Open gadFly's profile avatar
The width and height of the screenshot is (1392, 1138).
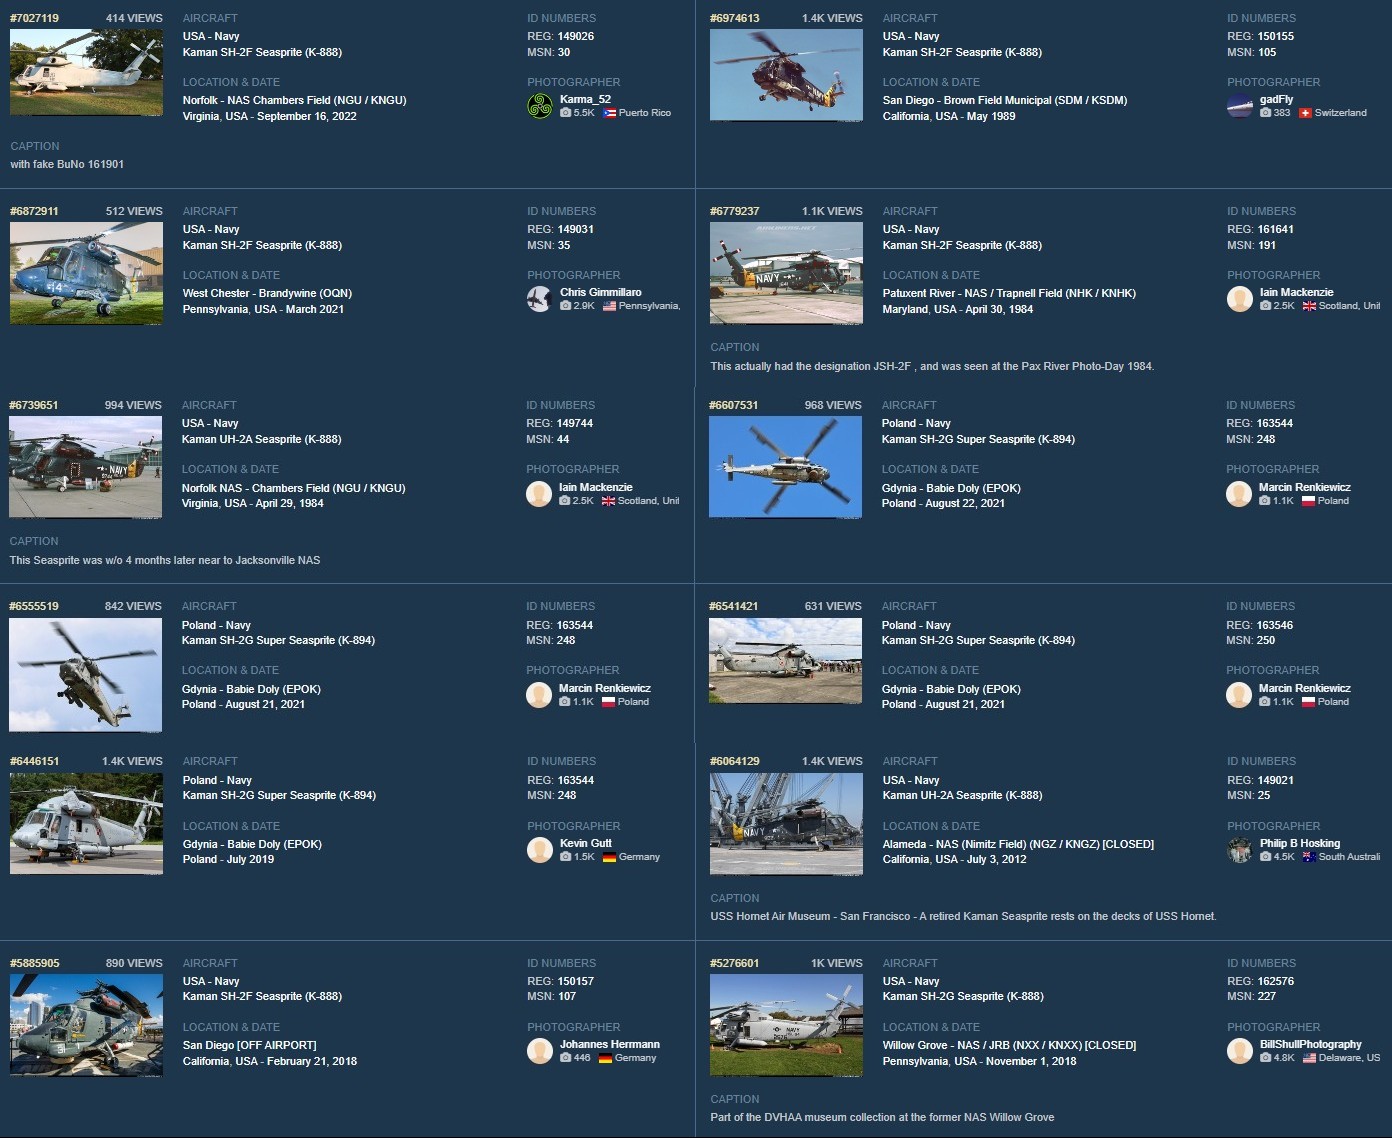pyautogui.click(x=1239, y=103)
